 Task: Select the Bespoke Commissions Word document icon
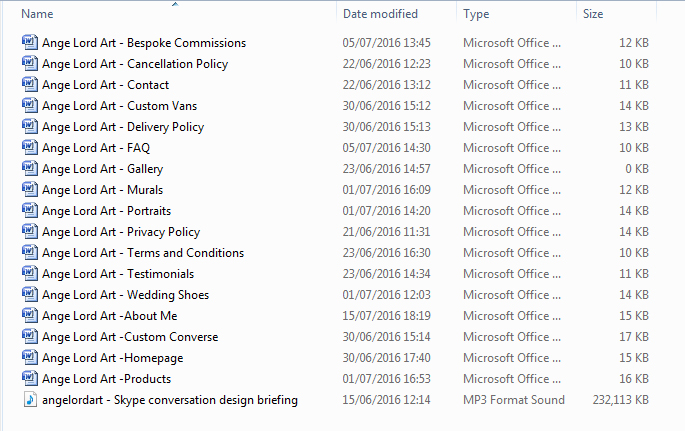coord(30,42)
